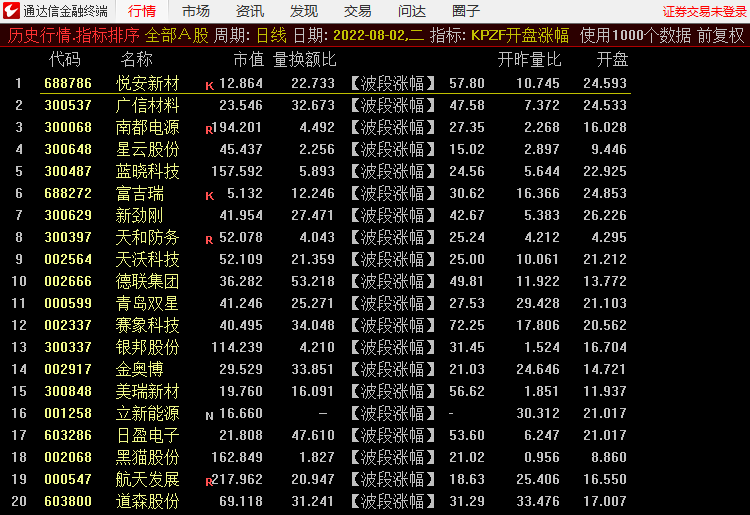Click 前复权 label in header bar
The image size is (750, 515).
pos(721,35)
